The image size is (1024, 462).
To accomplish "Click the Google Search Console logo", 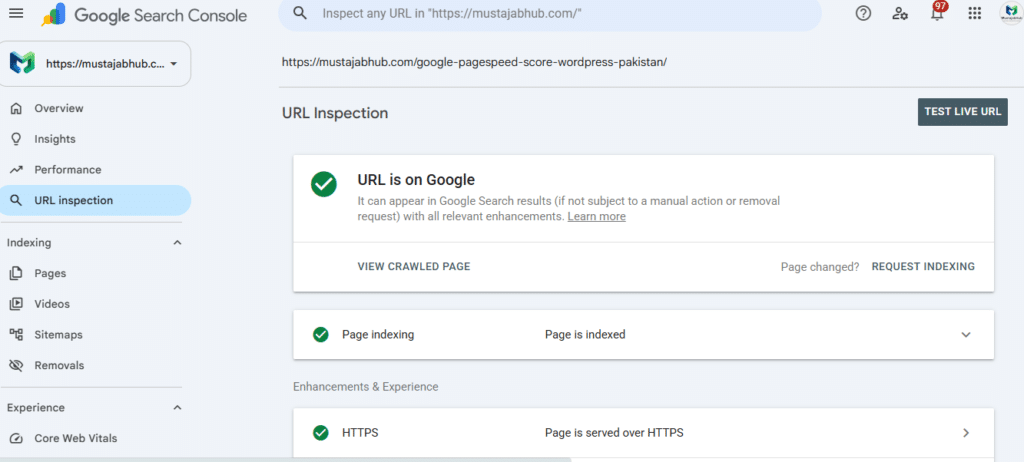I will coord(144,15).
